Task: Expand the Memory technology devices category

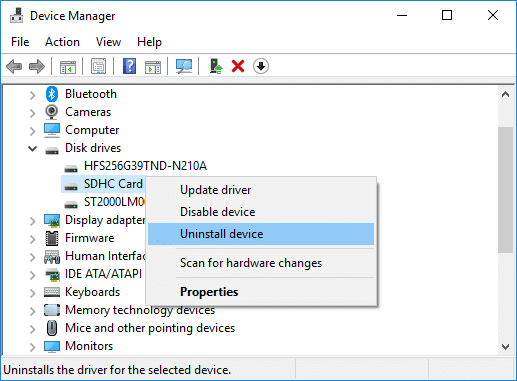Action: point(32,311)
